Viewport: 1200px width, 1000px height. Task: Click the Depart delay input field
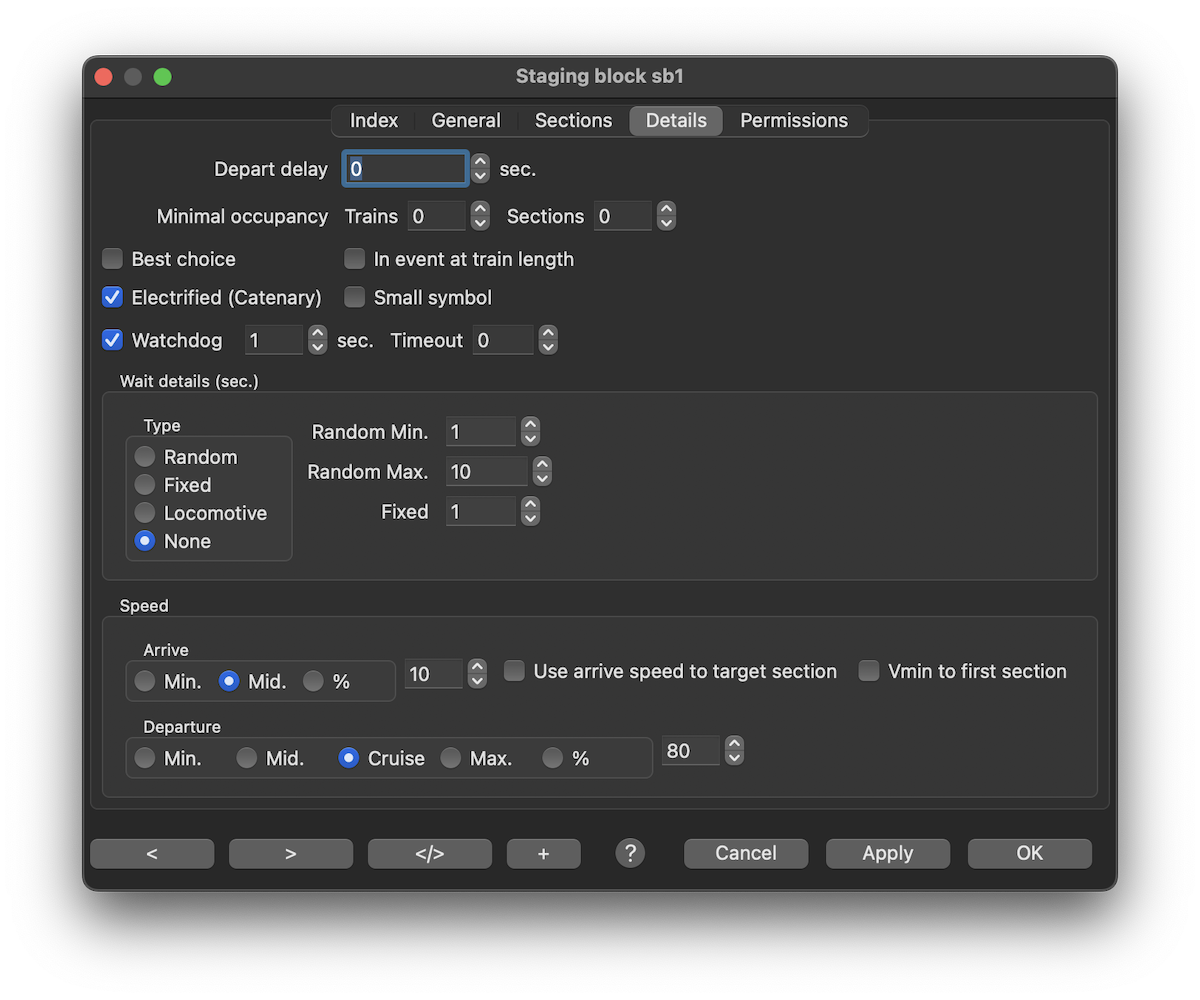click(405, 169)
